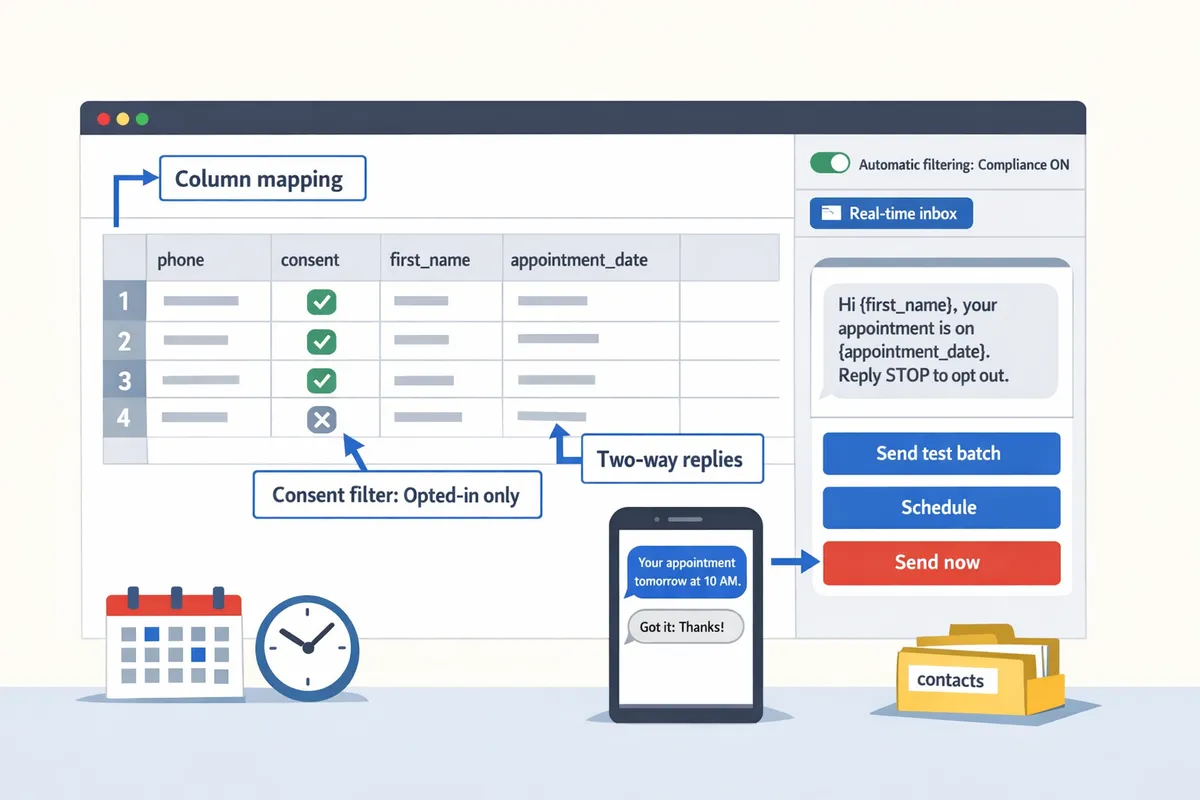The width and height of the screenshot is (1200, 800).
Task: Click the inbox icon in Real-time inbox button
Action: click(x=830, y=213)
